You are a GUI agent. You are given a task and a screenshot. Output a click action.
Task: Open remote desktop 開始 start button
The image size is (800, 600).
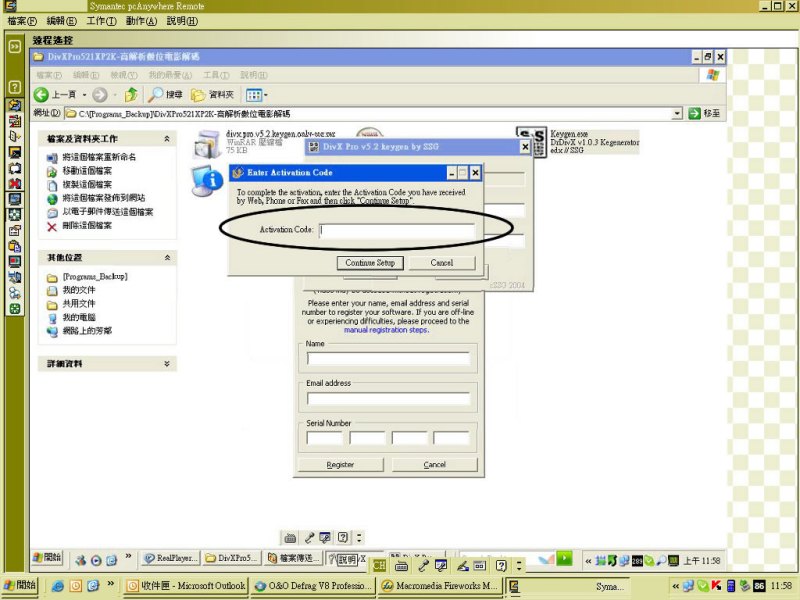47,558
